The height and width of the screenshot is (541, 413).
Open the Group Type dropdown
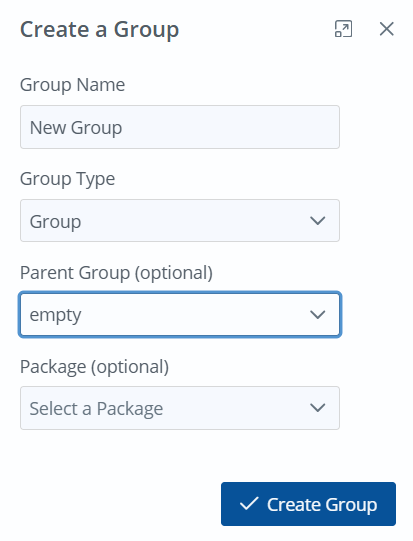pos(180,220)
